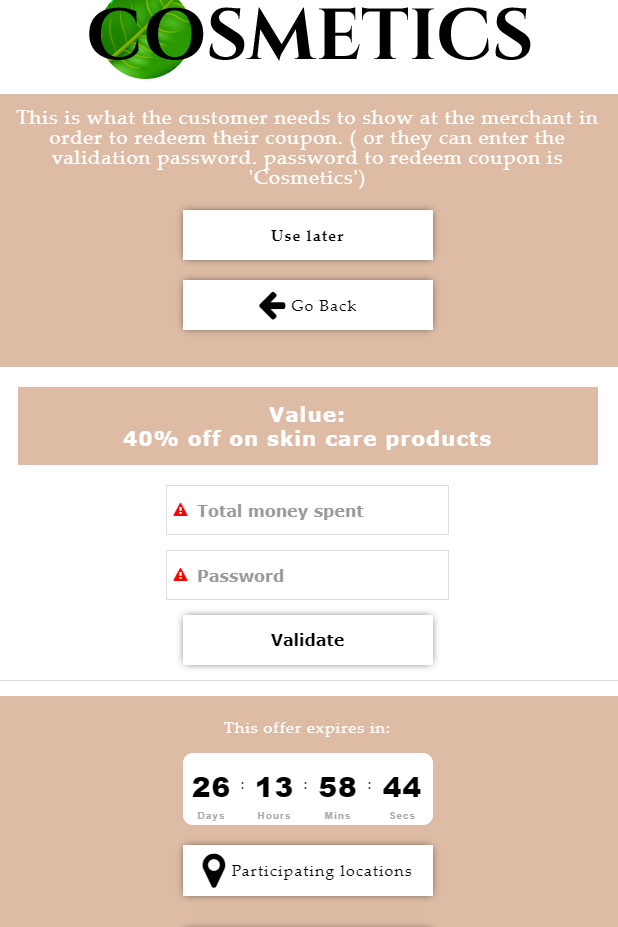Screen dimensions: 618x927
Task: Select the Days digits in countdown timer
Action: click(210, 787)
